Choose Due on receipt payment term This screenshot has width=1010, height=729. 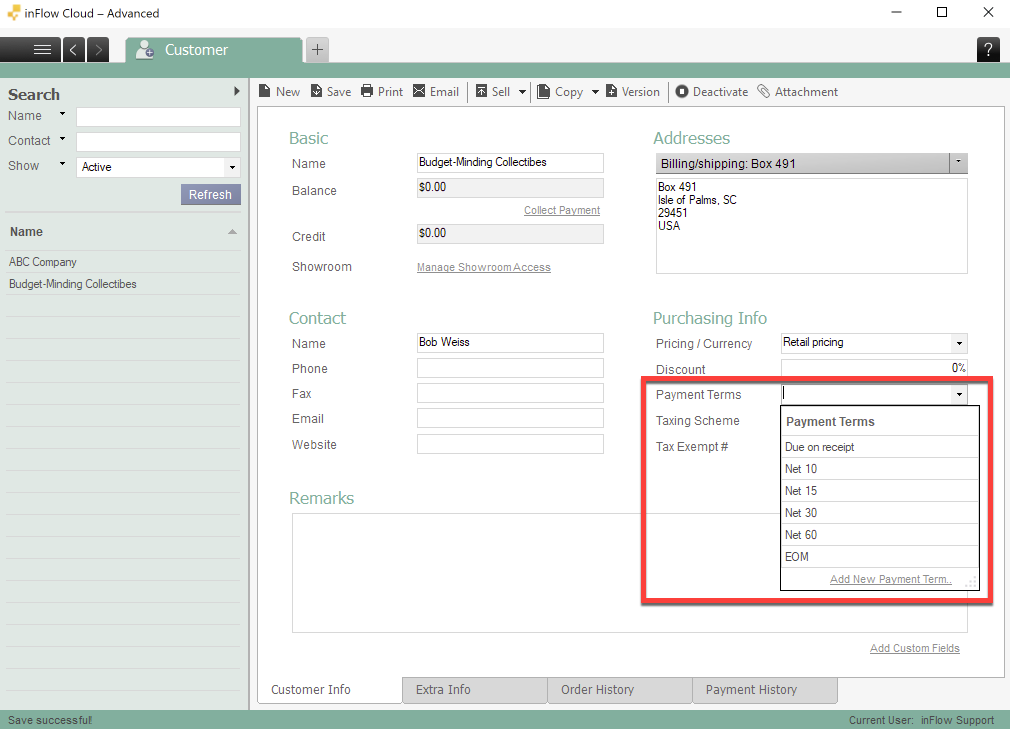coord(879,447)
